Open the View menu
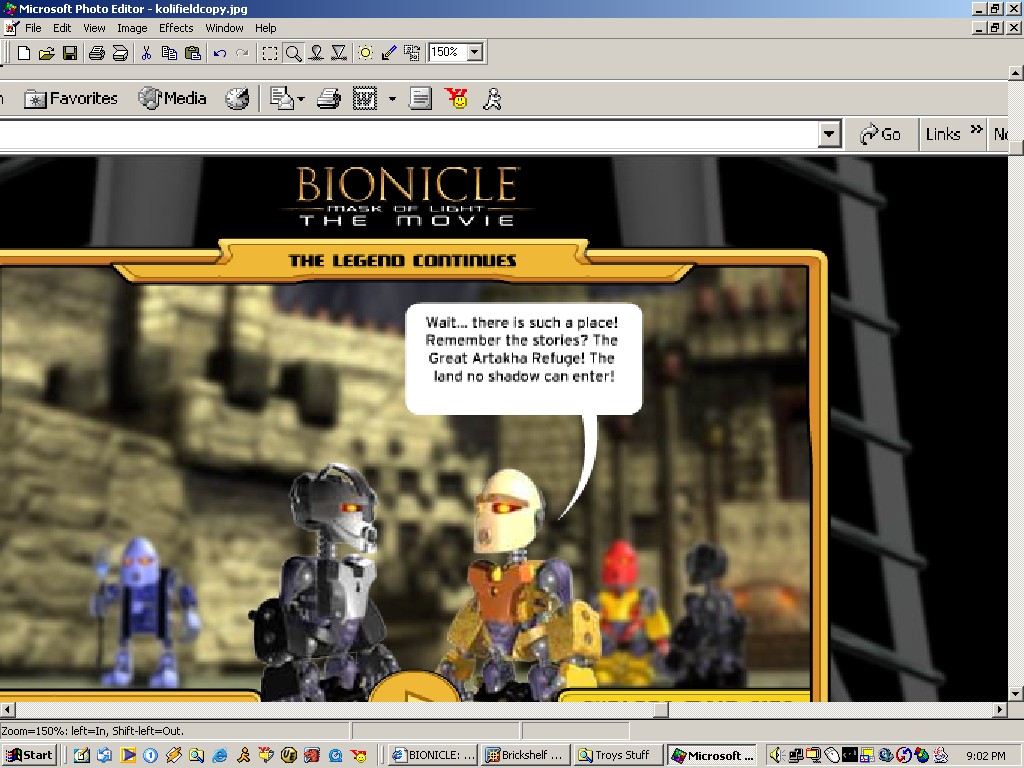 pos(94,28)
